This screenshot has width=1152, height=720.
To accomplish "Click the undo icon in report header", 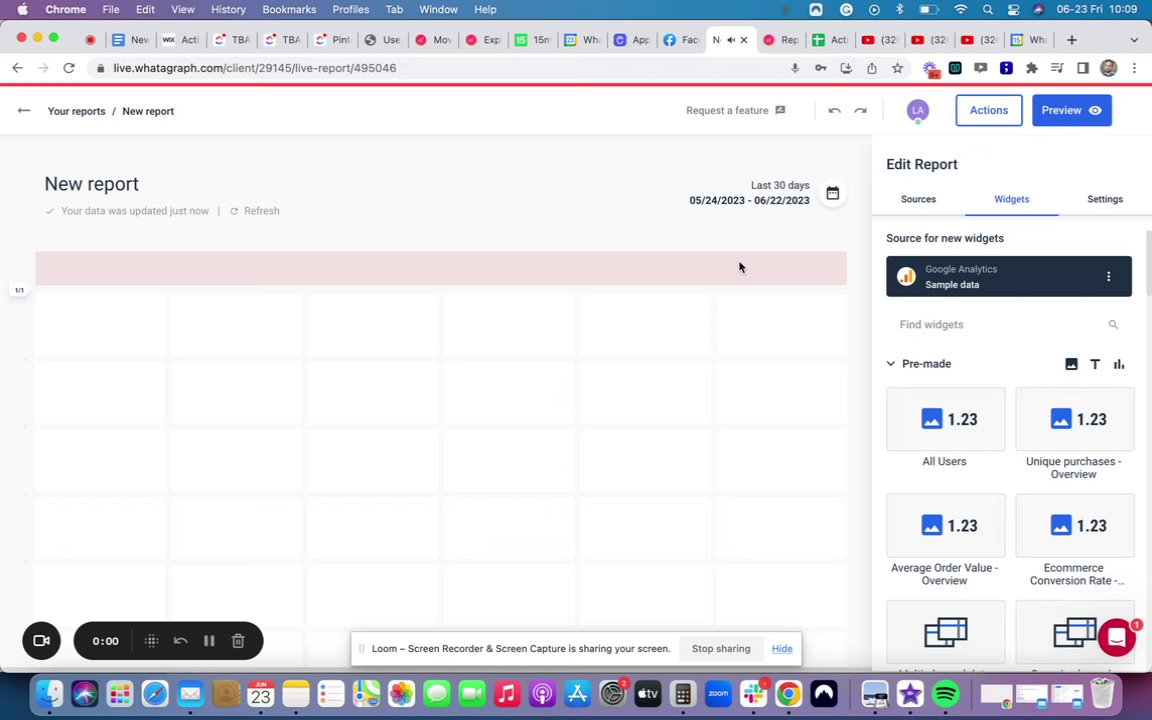I will point(835,111).
